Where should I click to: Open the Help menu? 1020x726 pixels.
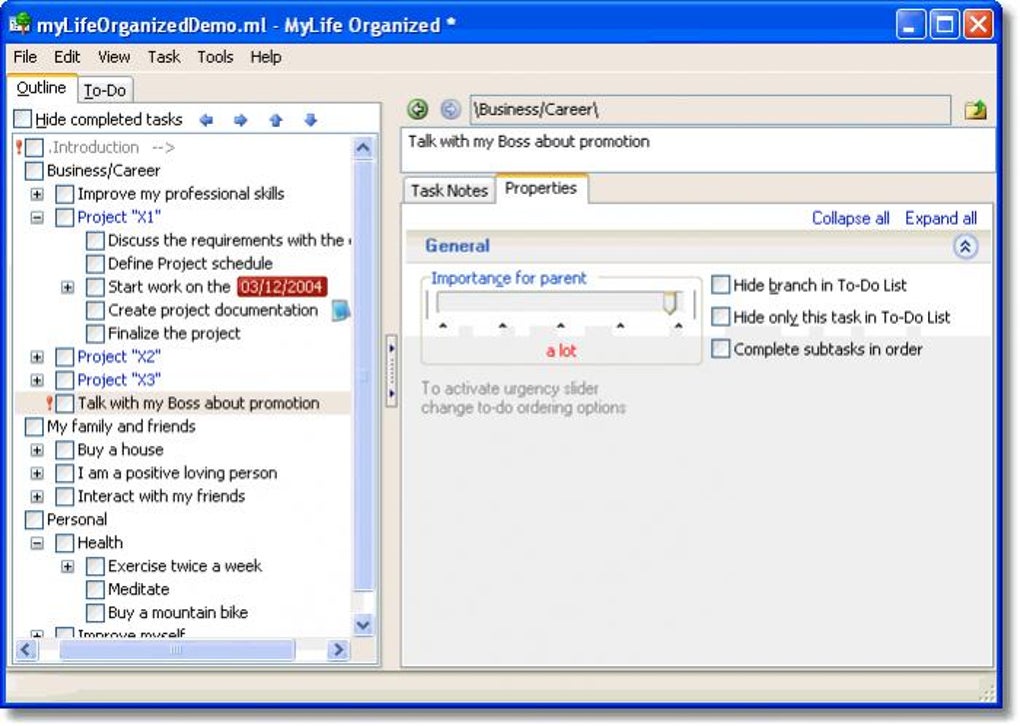click(266, 57)
